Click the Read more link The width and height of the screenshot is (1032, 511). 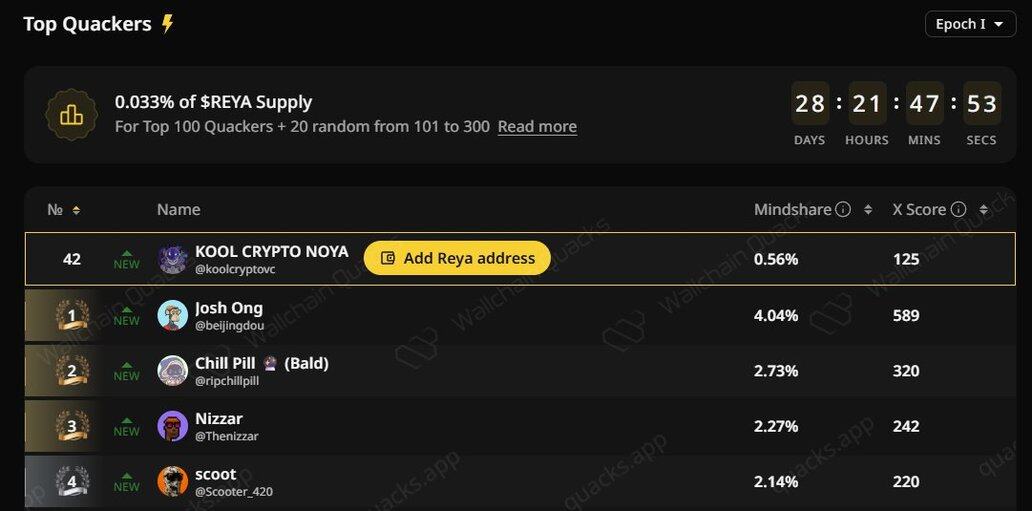[x=537, y=127]
